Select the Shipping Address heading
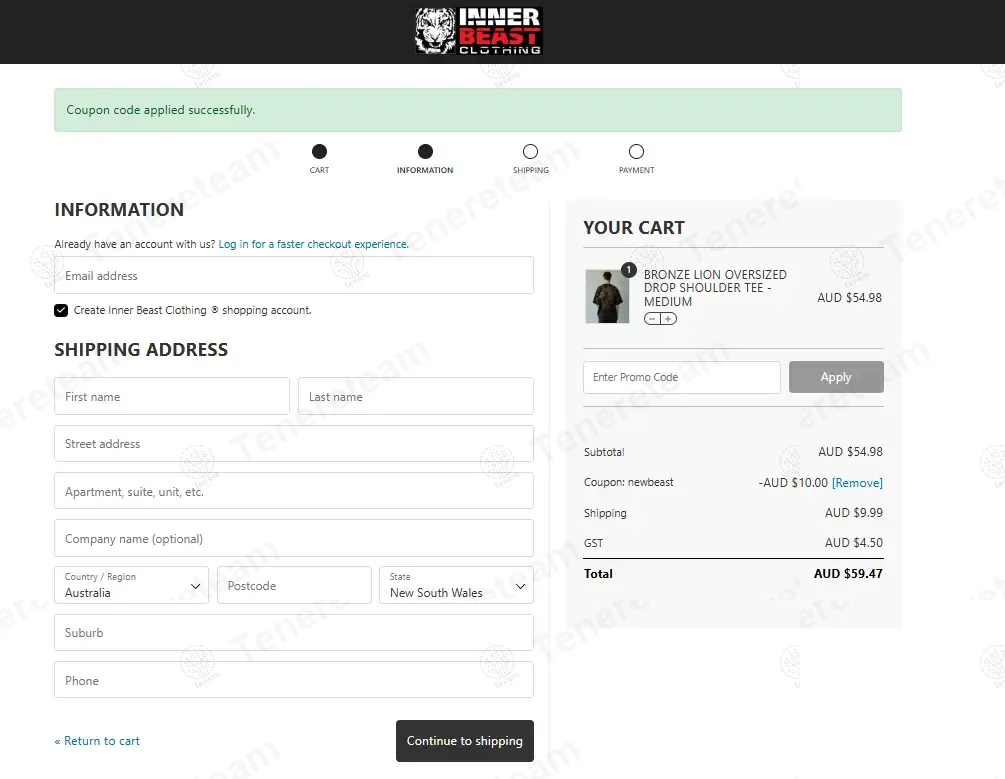Screen dimensions: 1005x779 coord(141,349)
